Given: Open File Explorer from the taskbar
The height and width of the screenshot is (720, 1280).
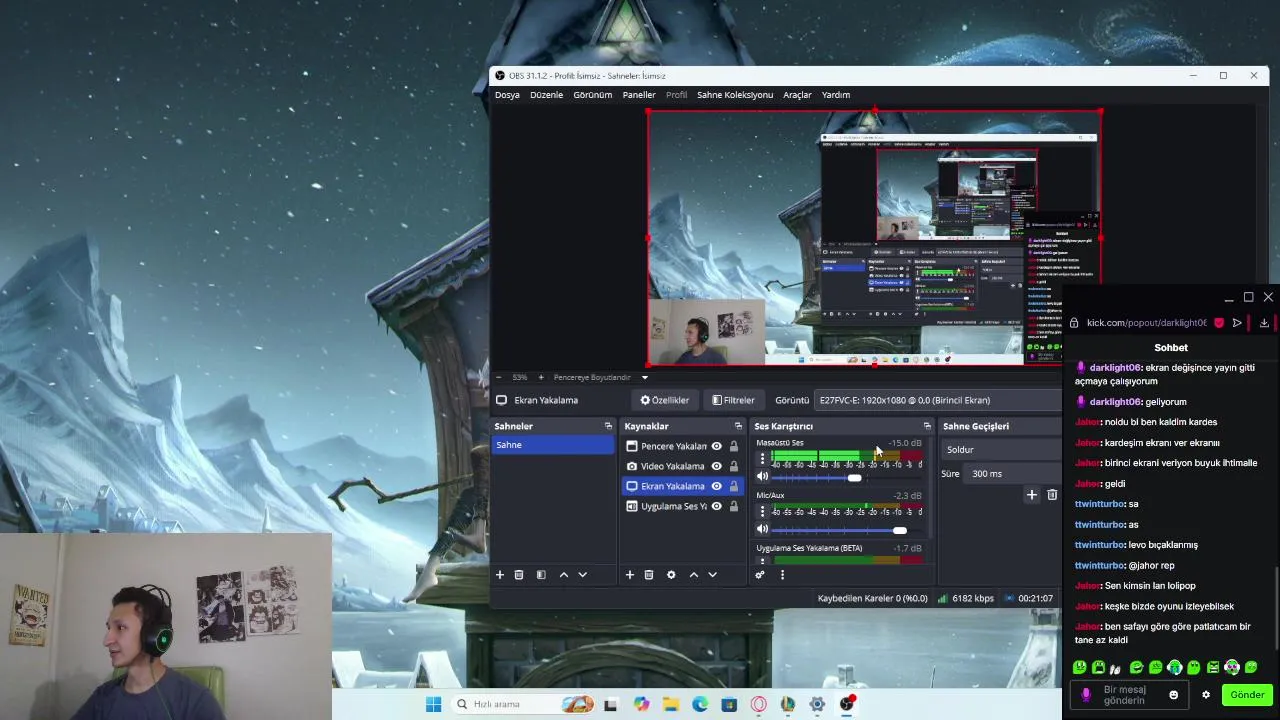Looking at the screenshot, I should [671, 704].
